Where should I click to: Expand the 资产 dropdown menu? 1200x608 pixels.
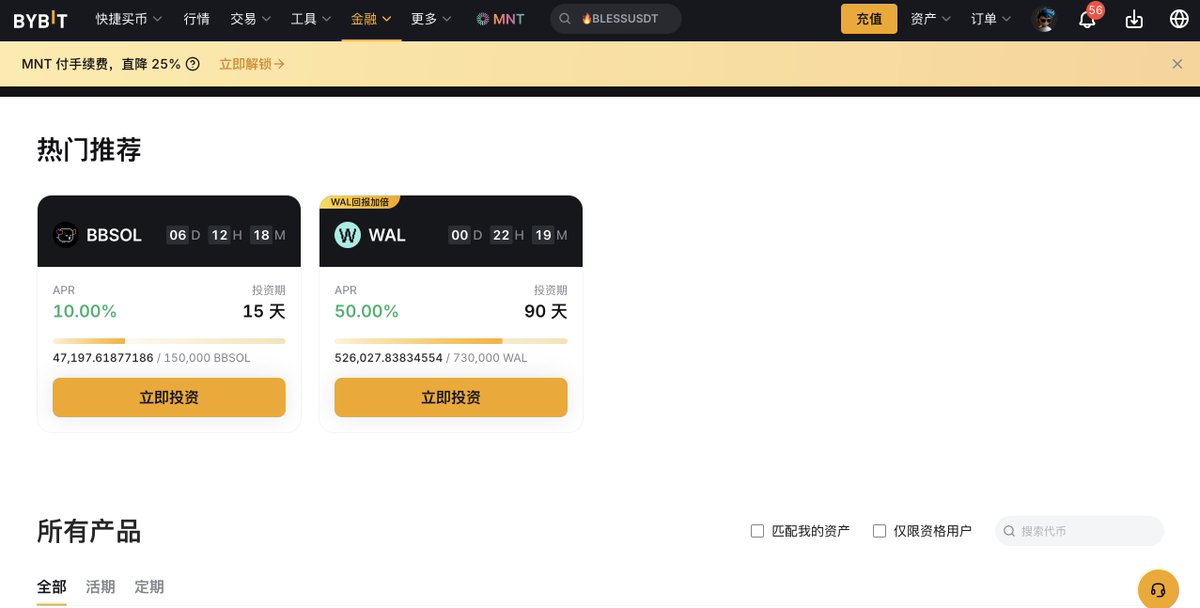click(x=930, y=19)
